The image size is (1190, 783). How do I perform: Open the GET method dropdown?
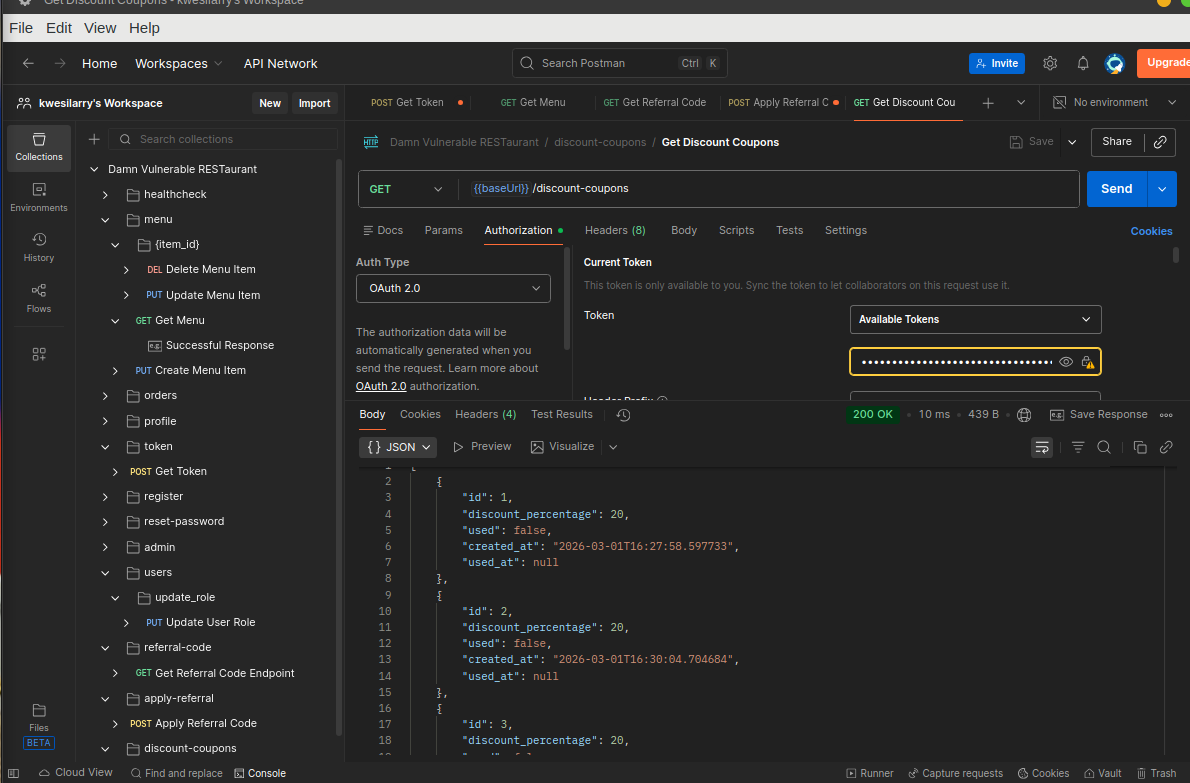pyautogui.click(x=405, y=189)
